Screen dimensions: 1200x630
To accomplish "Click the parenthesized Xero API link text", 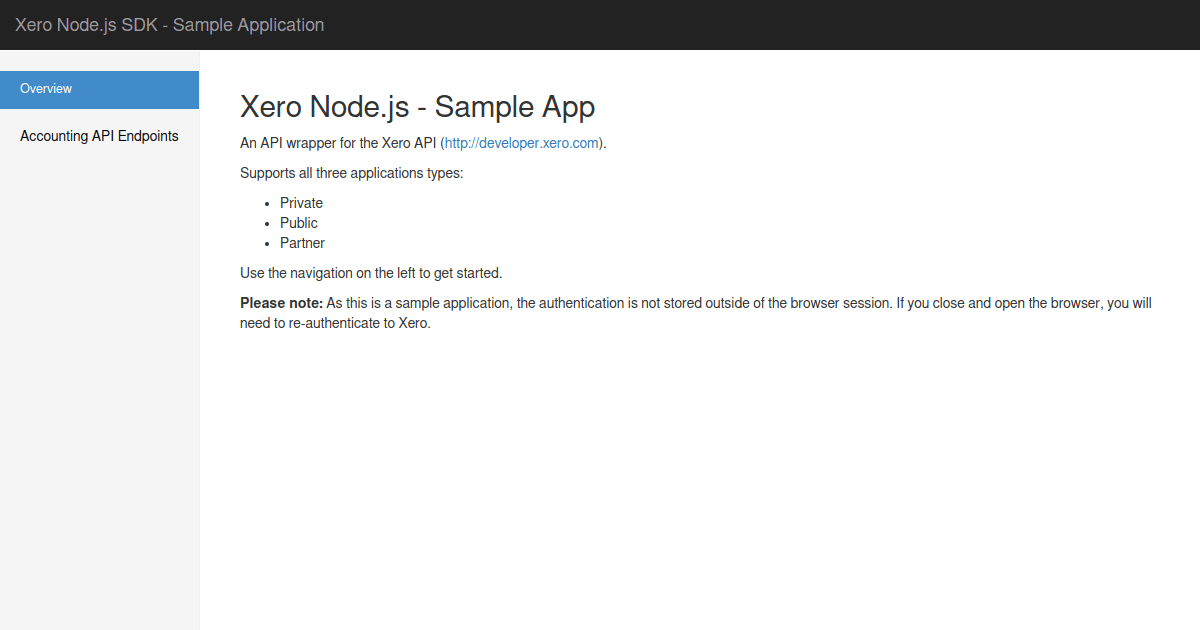I will click(x=521, y=143).
